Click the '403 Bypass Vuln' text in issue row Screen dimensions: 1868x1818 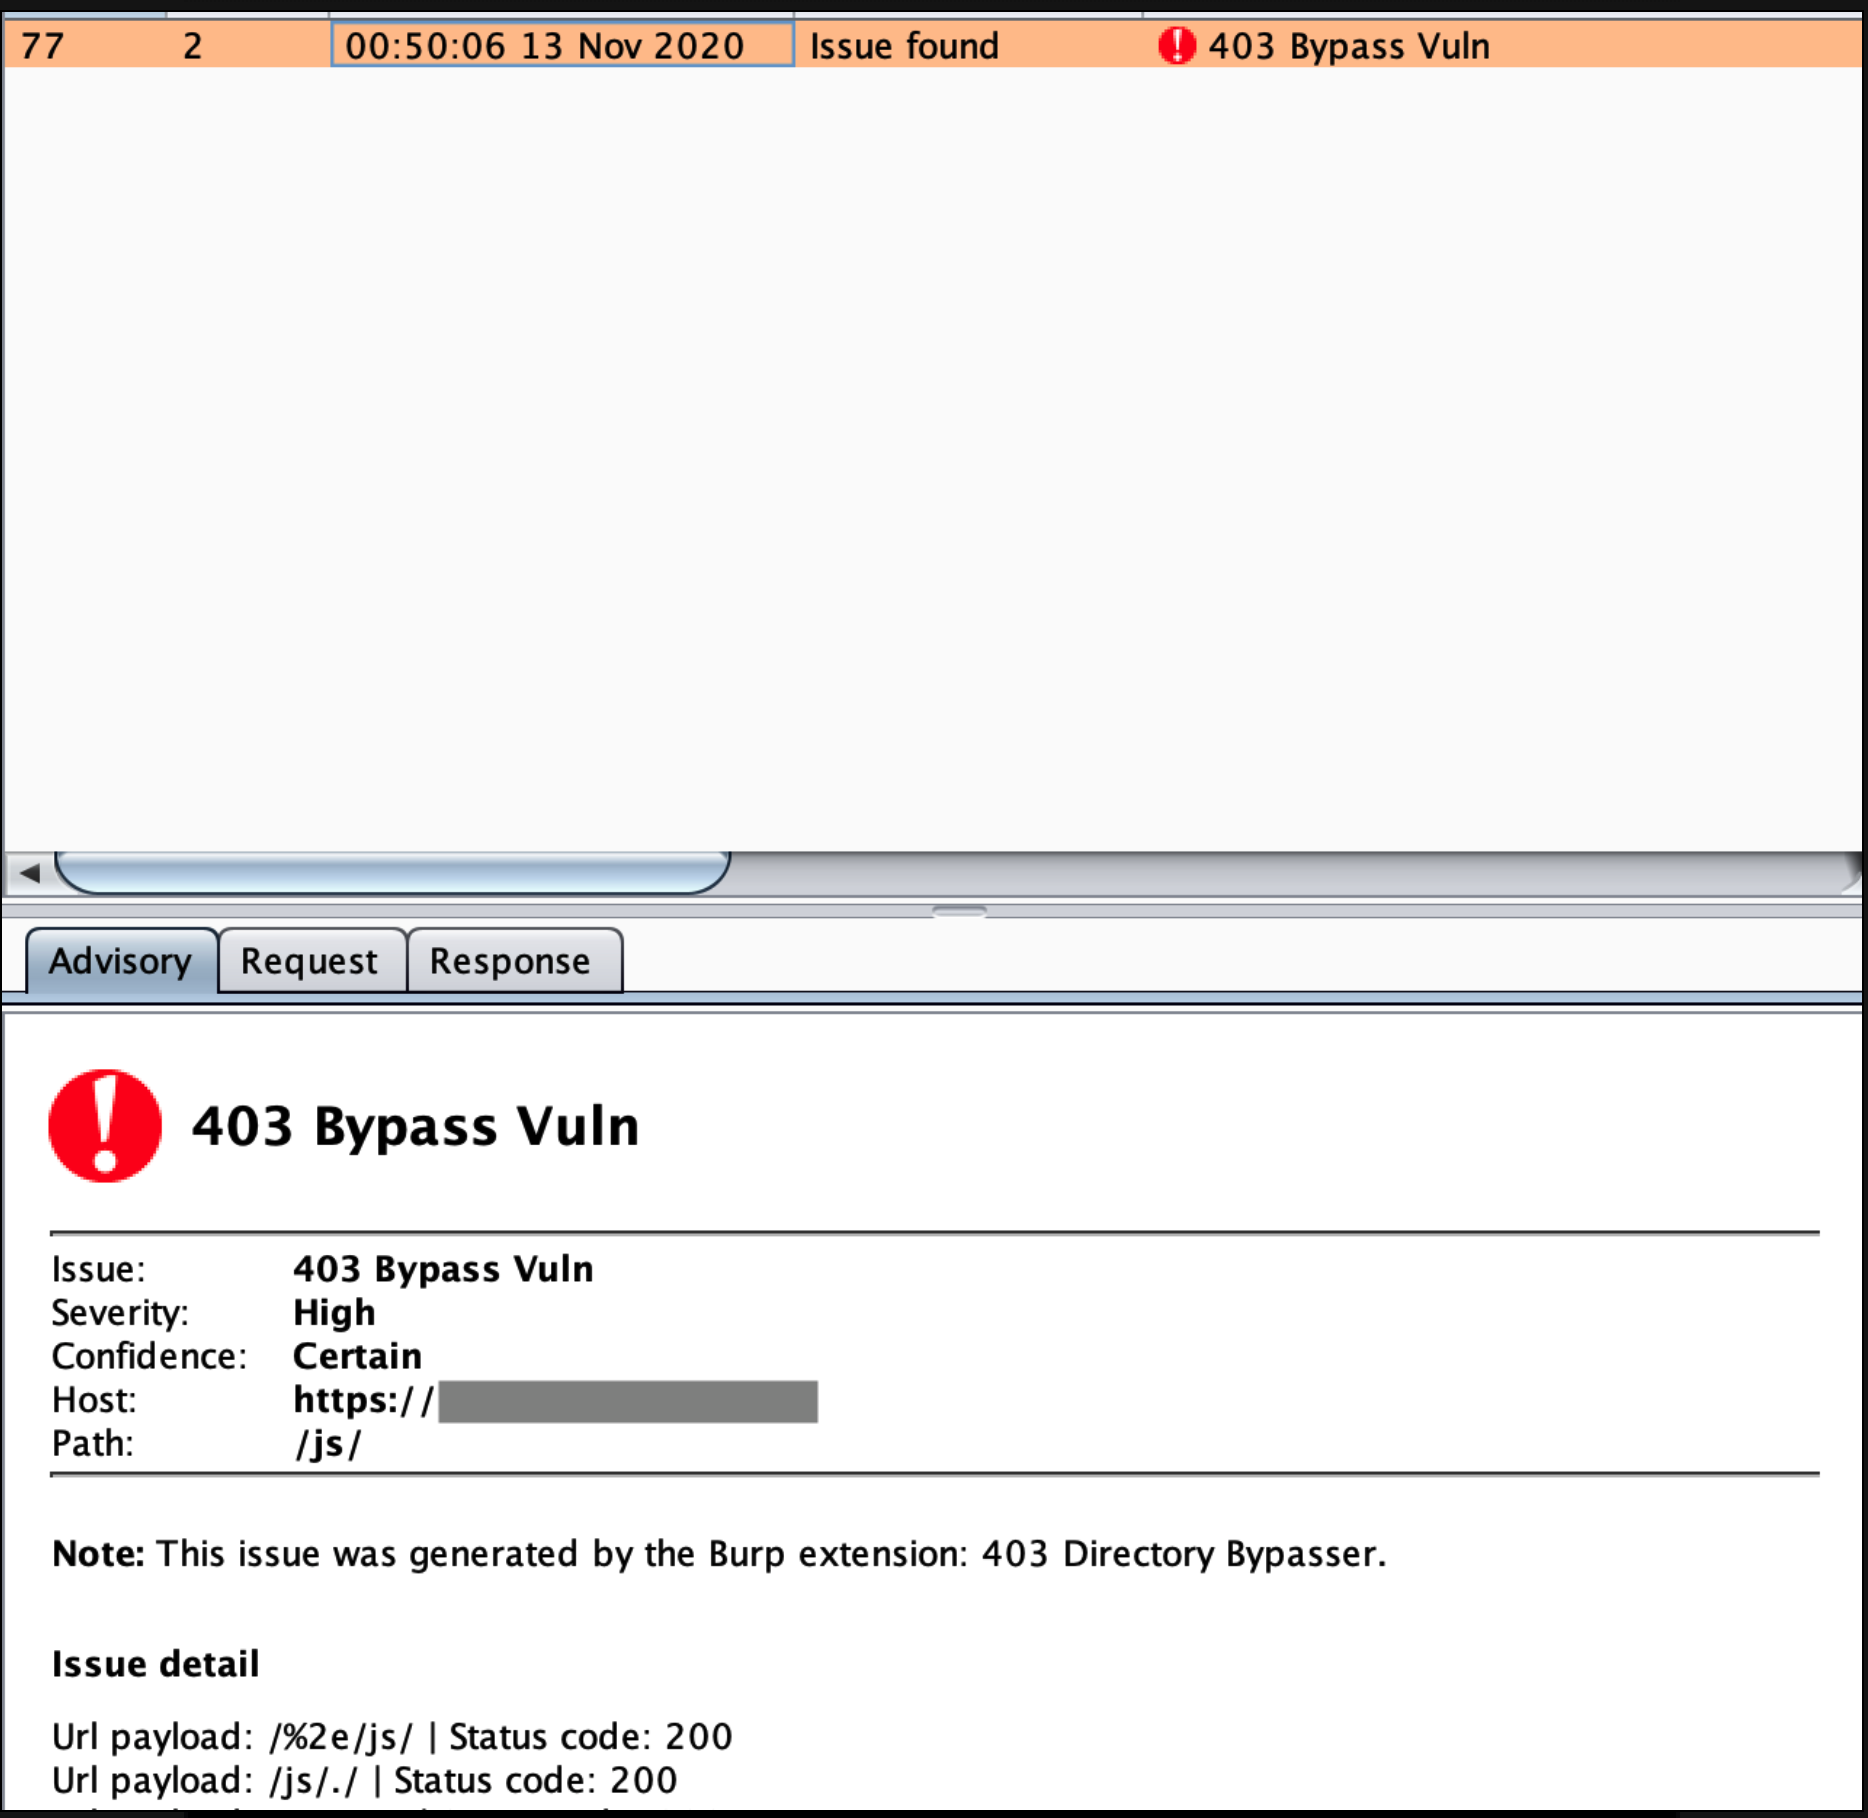1349,46
